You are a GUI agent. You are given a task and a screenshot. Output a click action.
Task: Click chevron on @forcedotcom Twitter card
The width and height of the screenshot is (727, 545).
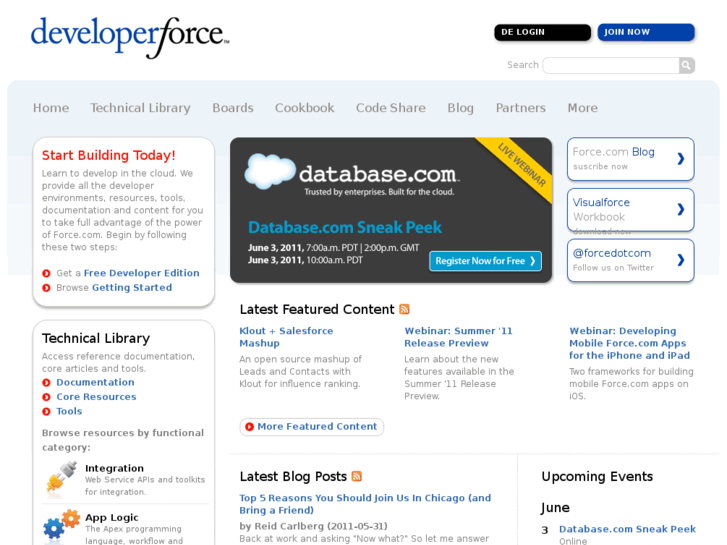[x=681, y=260]
